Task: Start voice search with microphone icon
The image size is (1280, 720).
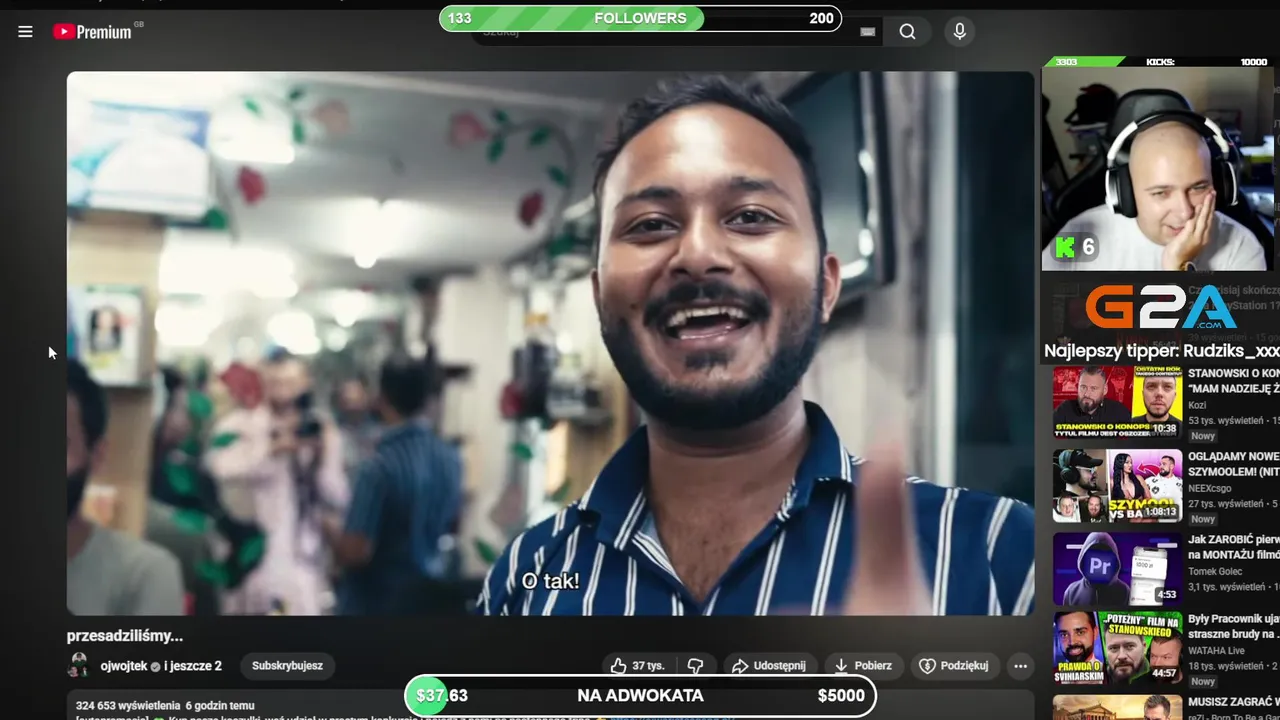Action: point(959,32)
